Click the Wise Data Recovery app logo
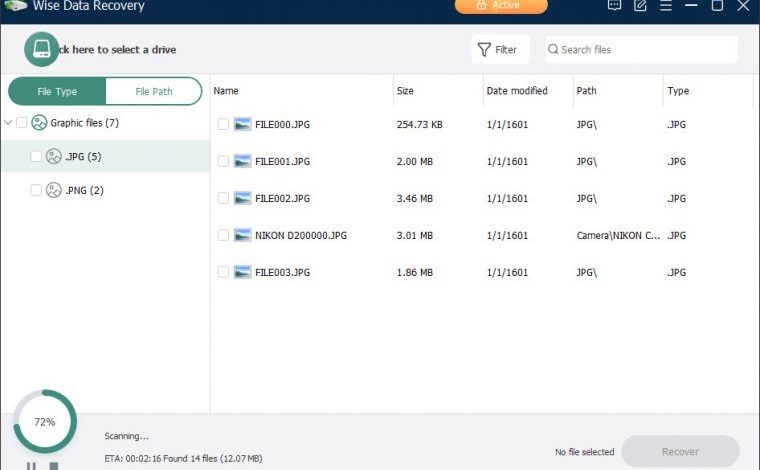 16,5
